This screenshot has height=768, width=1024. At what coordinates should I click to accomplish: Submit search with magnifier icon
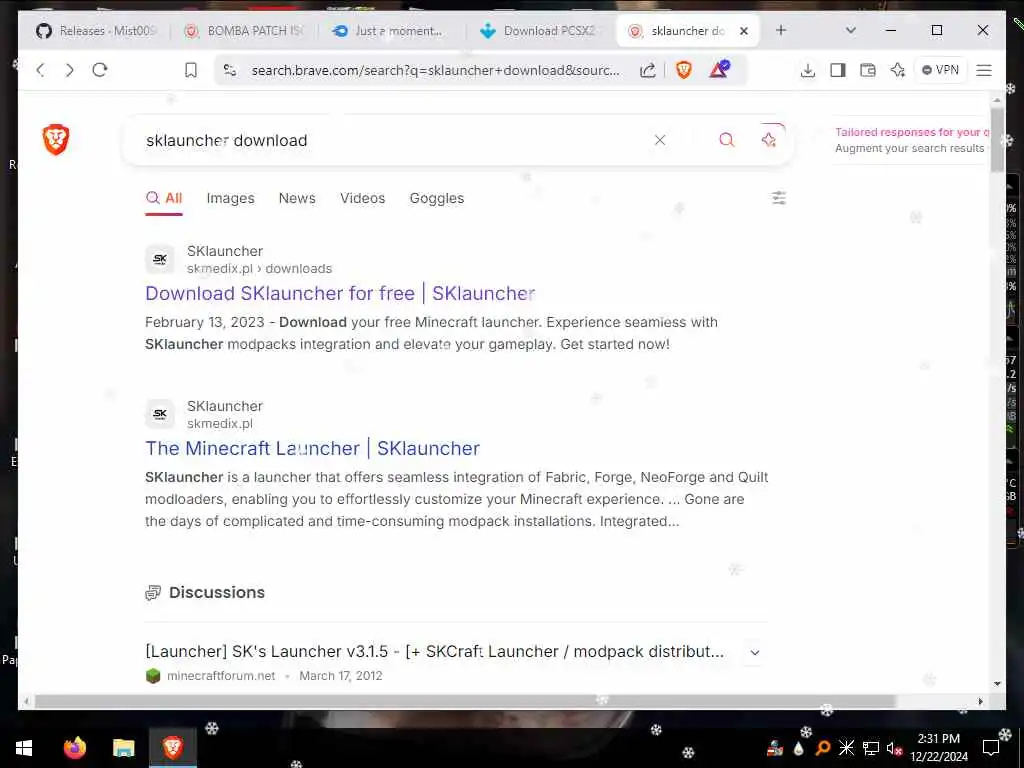pos(727,140)
